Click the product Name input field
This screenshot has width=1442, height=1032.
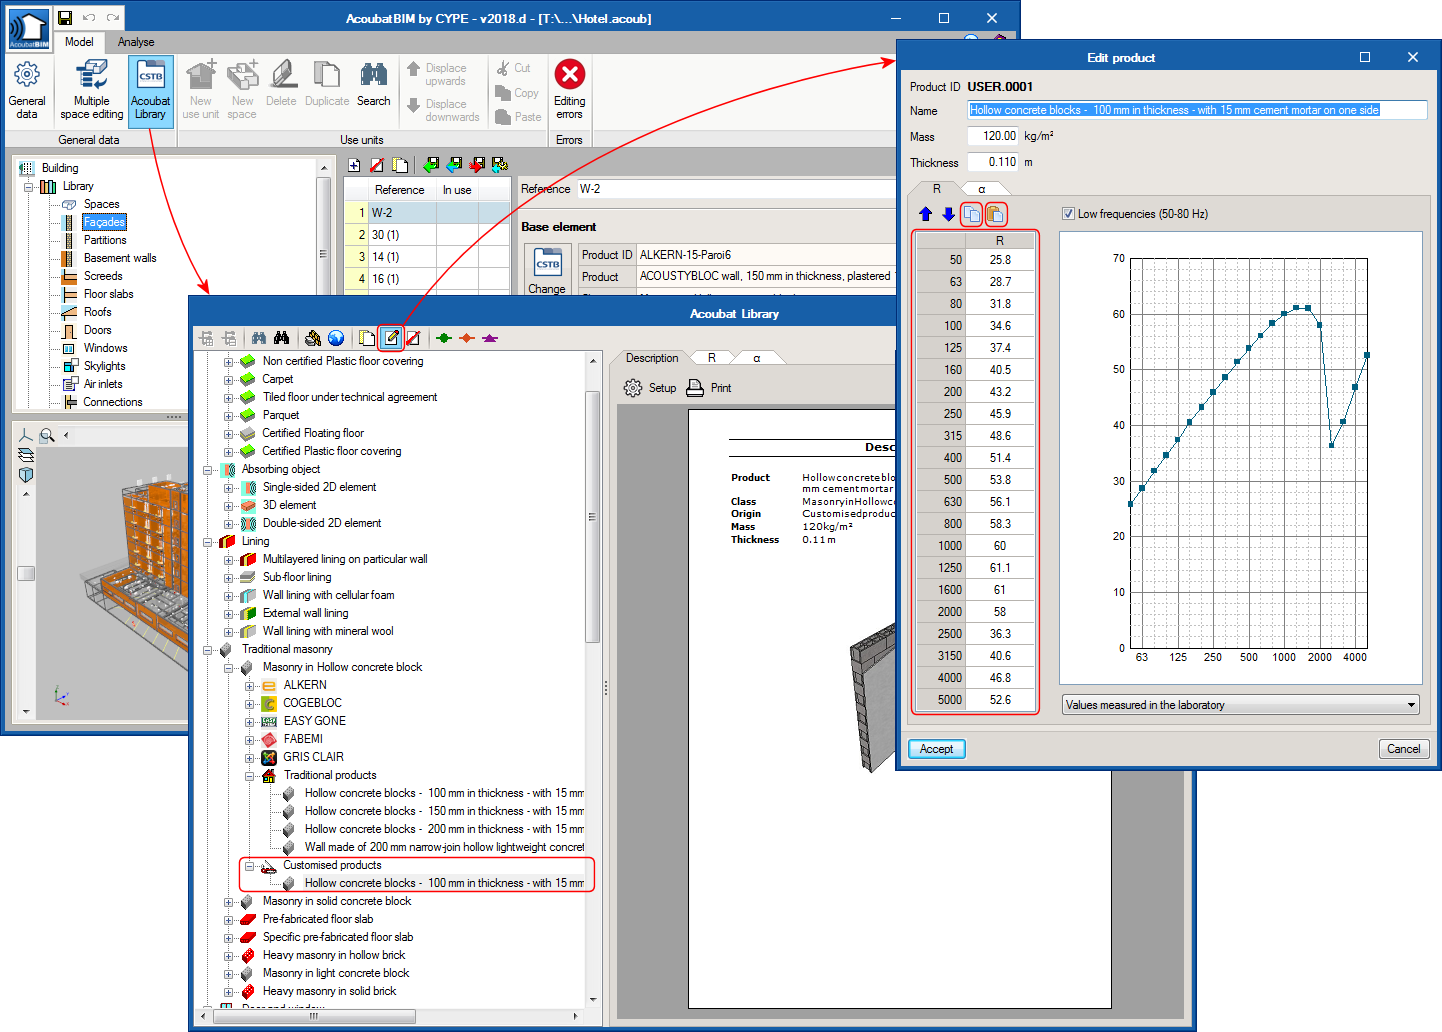pos(1197,110)
